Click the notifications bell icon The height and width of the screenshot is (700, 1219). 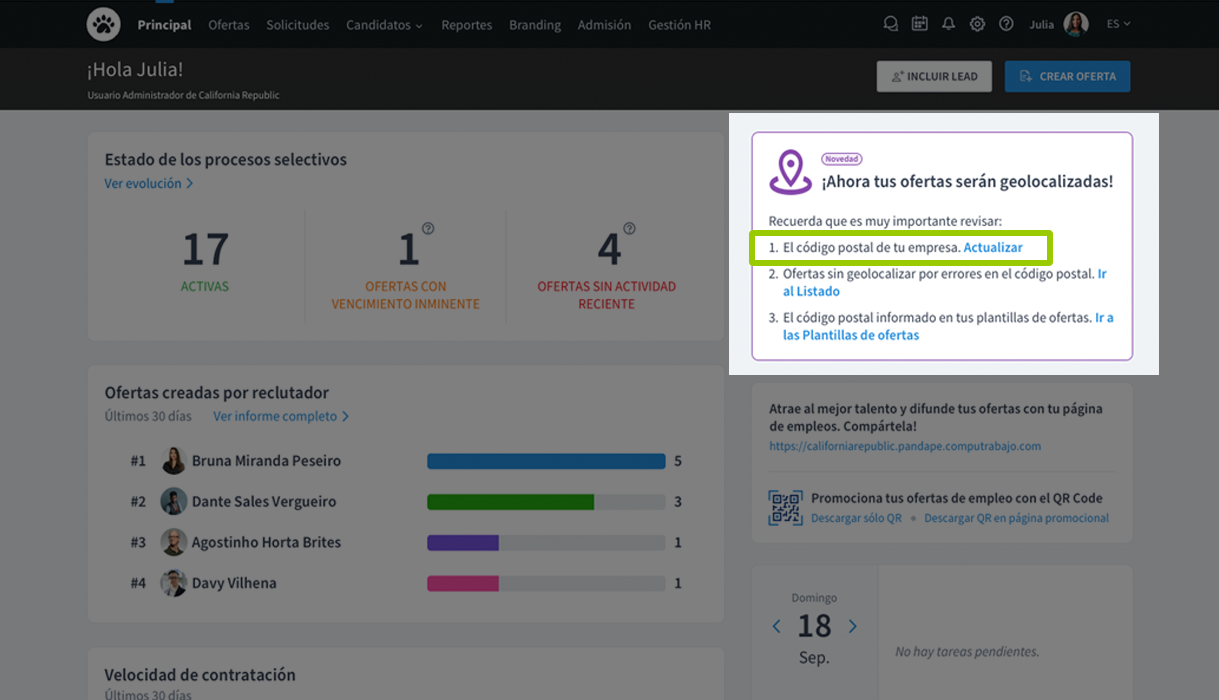tap(948, 24)
